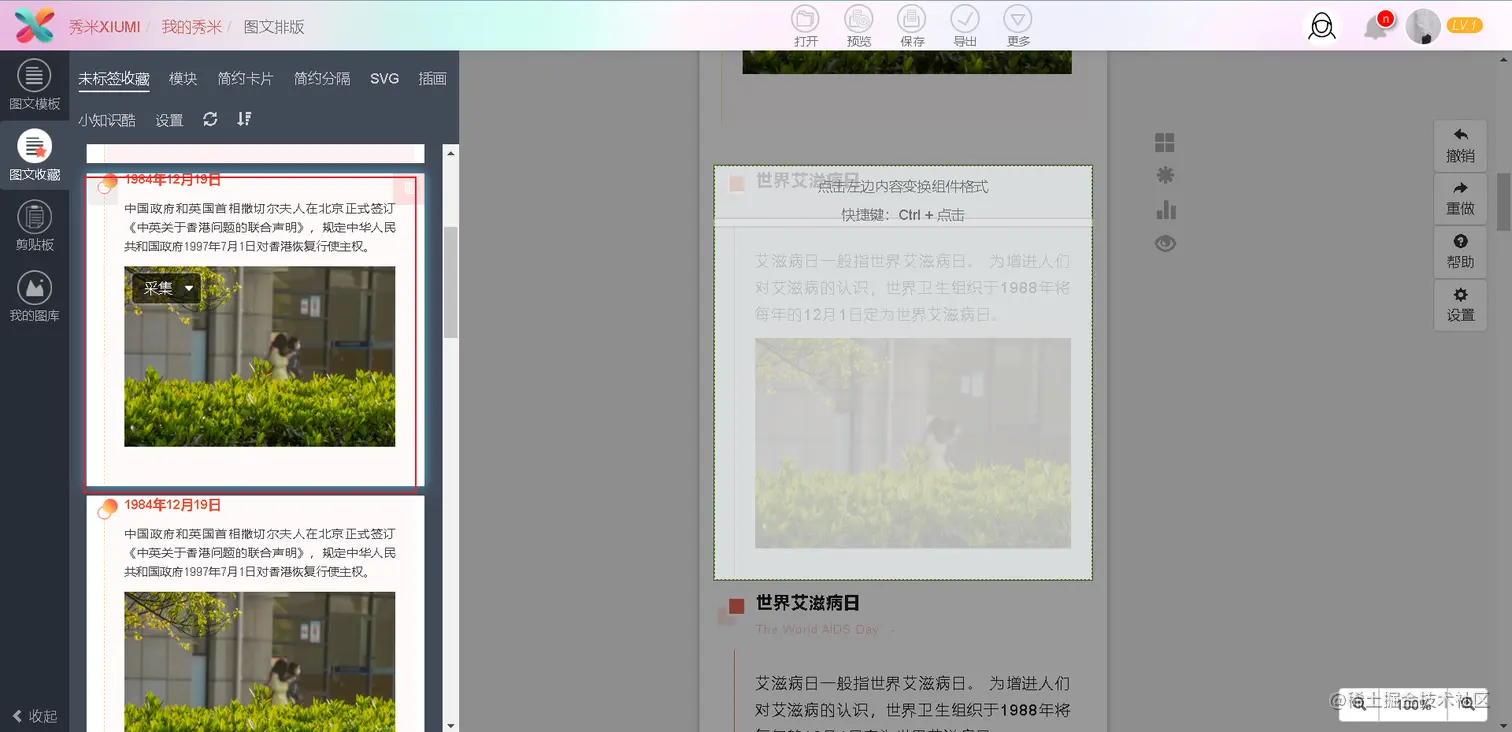Click the page vertical scrollbar thumb
This screenshot has height=732, width=1512.
[1504, 202]
